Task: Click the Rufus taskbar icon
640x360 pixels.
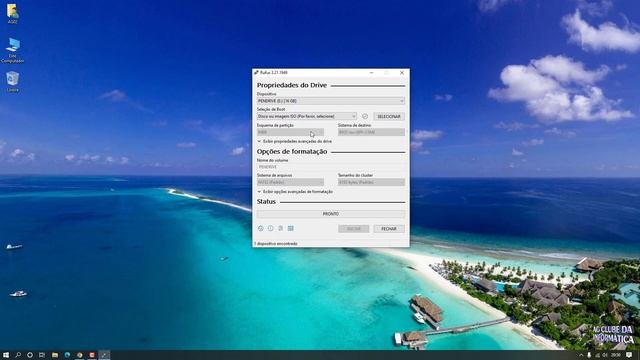Action: (x=104, y=355)
